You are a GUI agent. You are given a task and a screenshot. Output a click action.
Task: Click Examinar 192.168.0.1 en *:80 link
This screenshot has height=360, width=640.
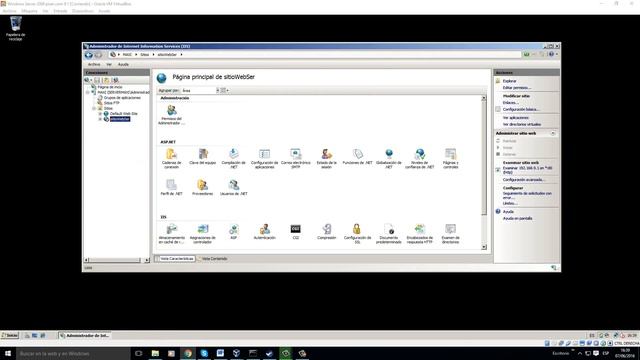coord(527,170)
